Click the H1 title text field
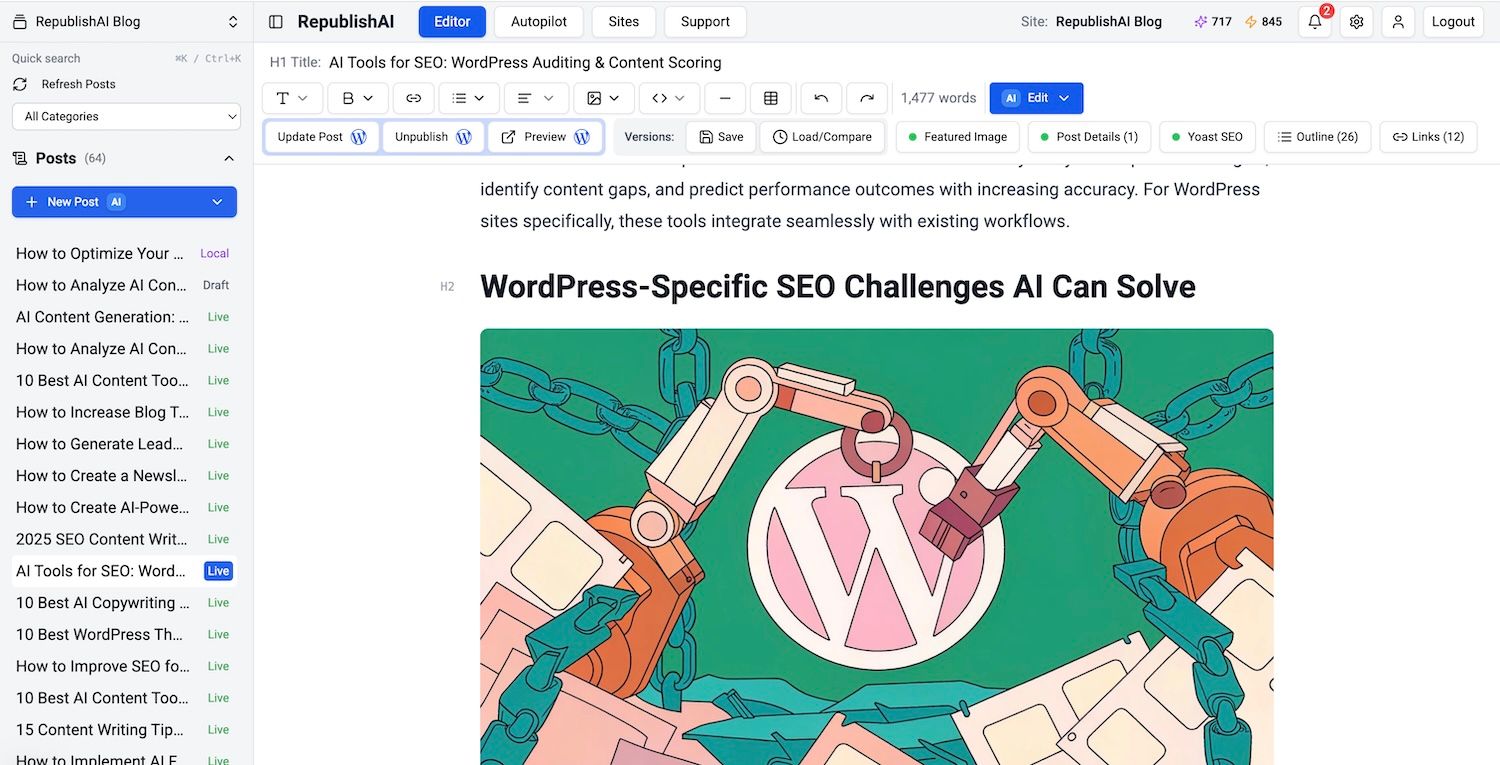 525,62
